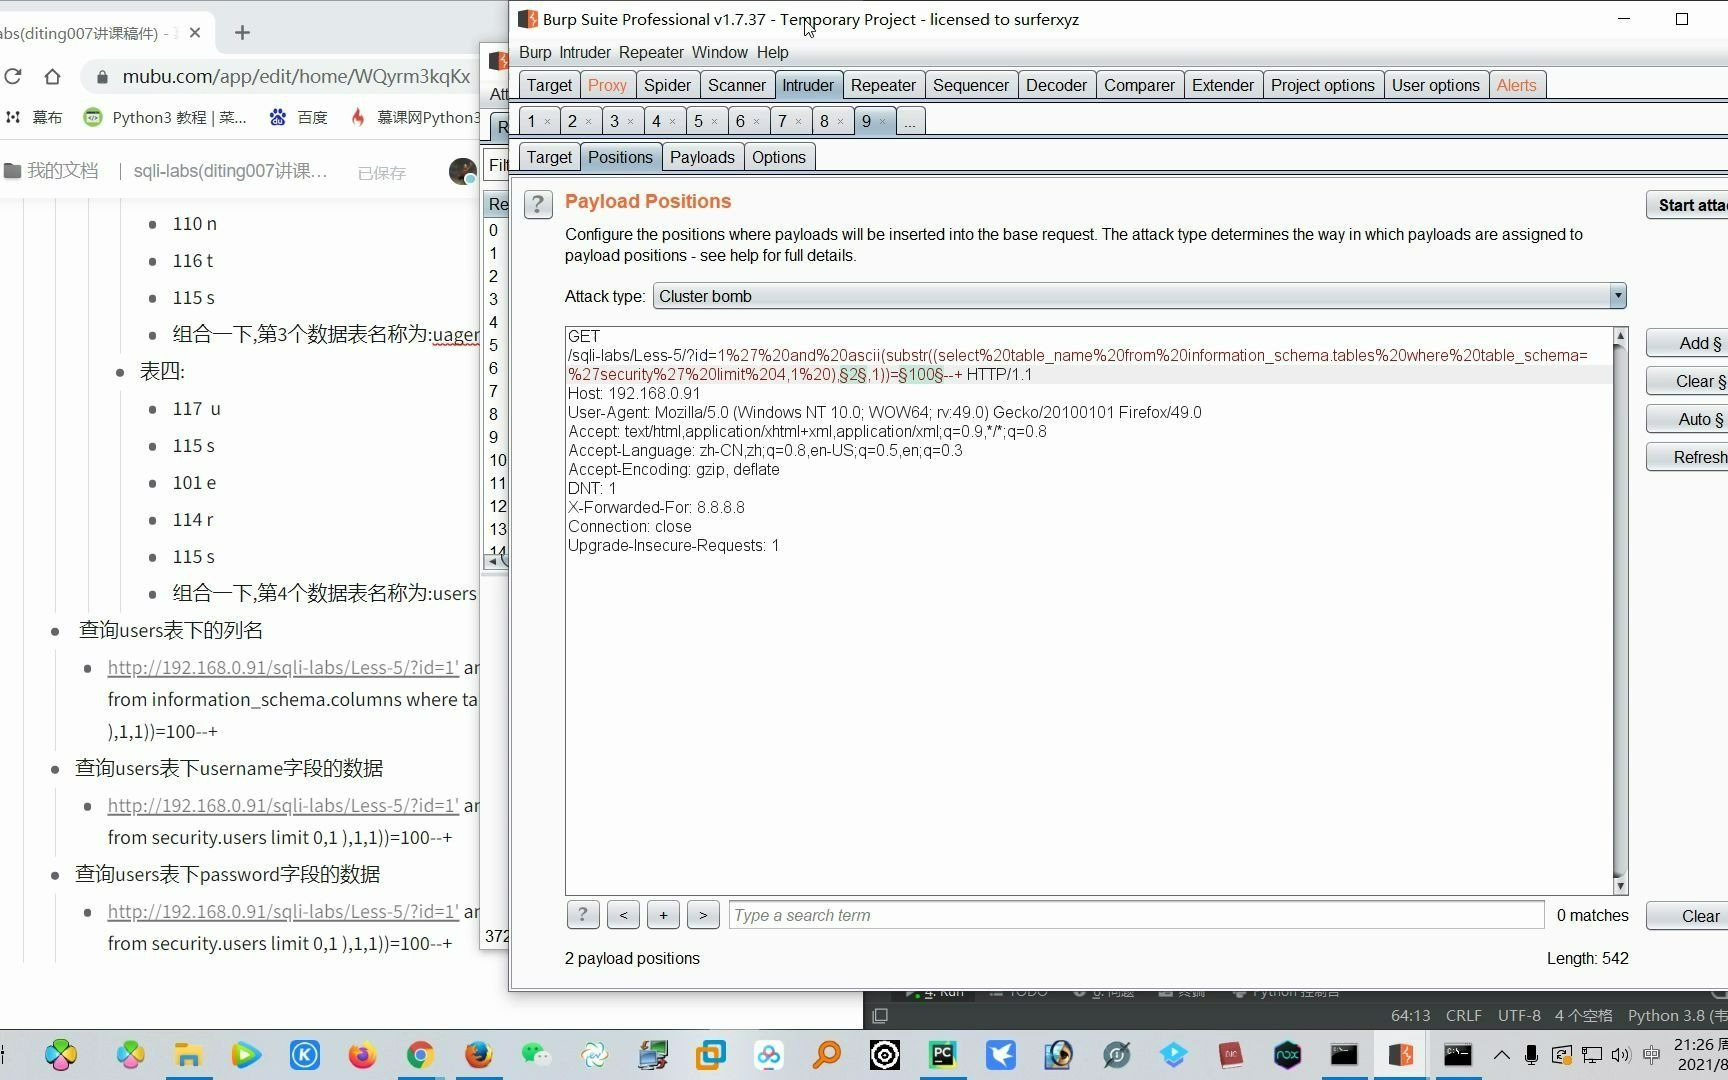
Task: Click the Auto § button
Action: point(1688,419)
